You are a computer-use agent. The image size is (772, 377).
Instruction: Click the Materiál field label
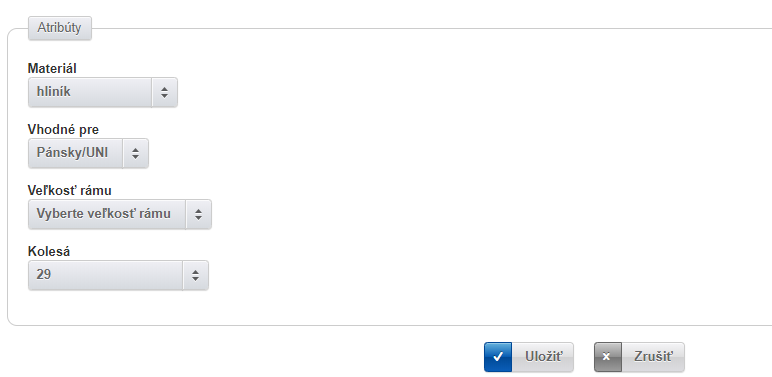[52, 68]
